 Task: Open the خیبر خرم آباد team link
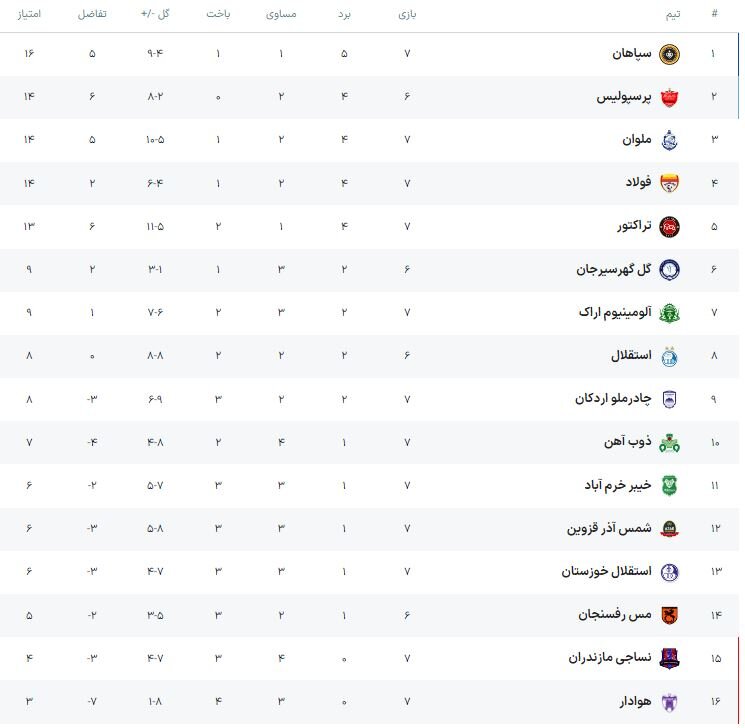coord(618,485)
